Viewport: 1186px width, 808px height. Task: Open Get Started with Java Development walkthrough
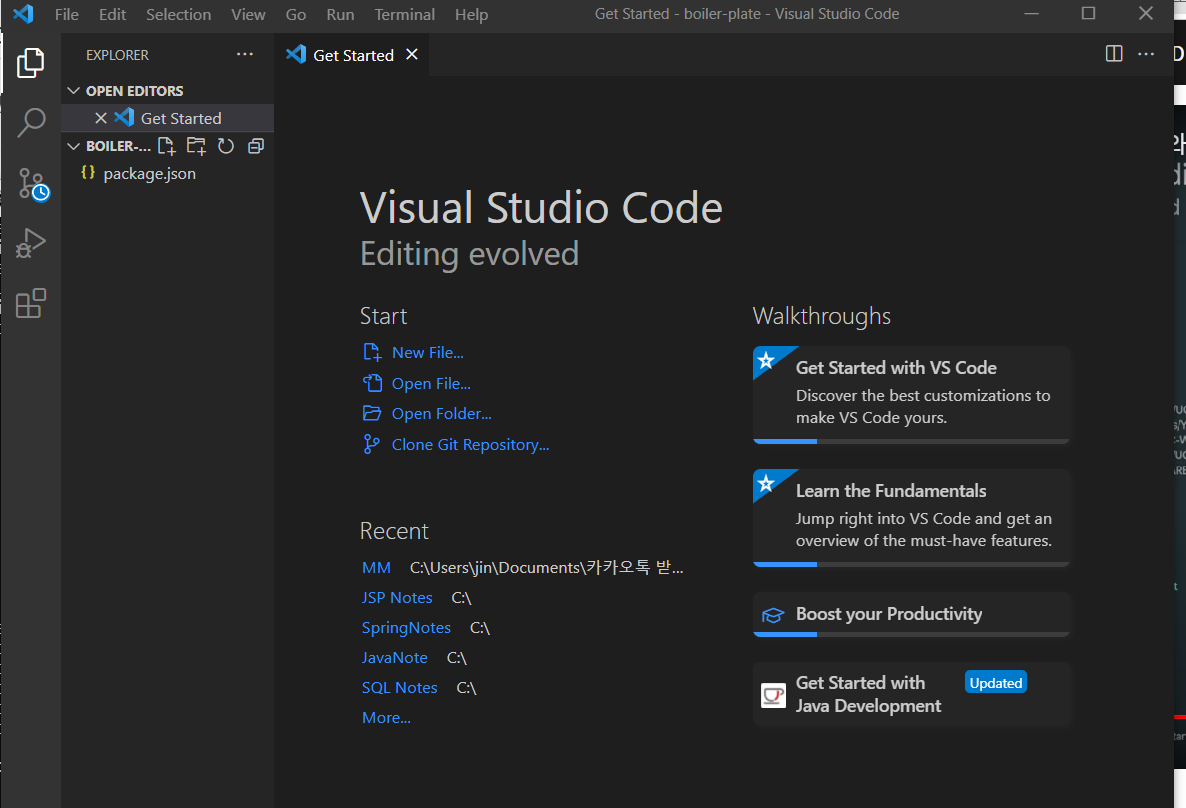(911, 695)
